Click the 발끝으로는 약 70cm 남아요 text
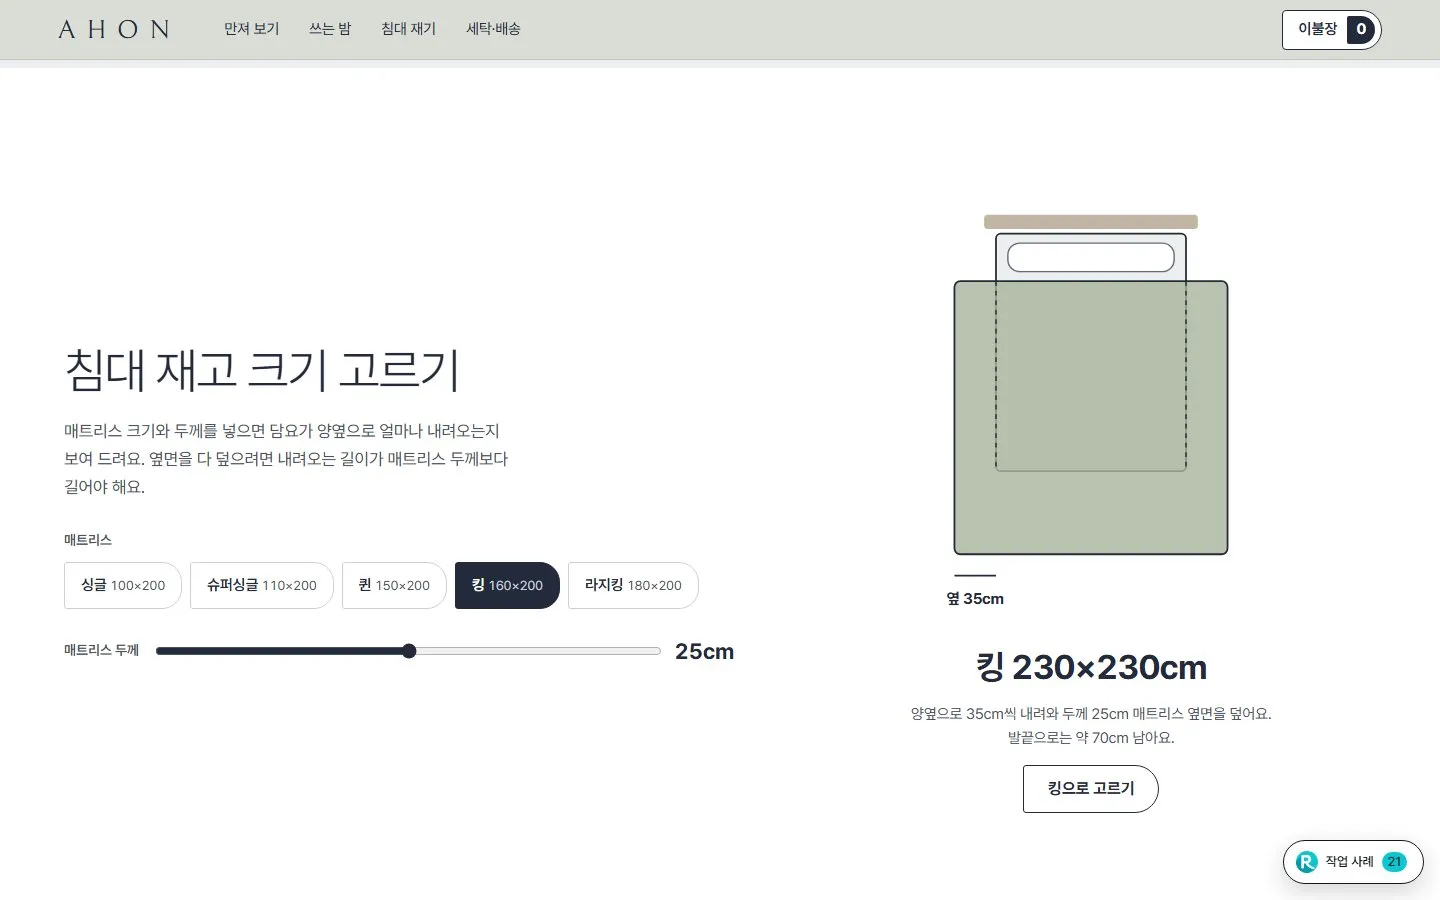This screenshot has width=1440, height=900. click(1091, 738)
